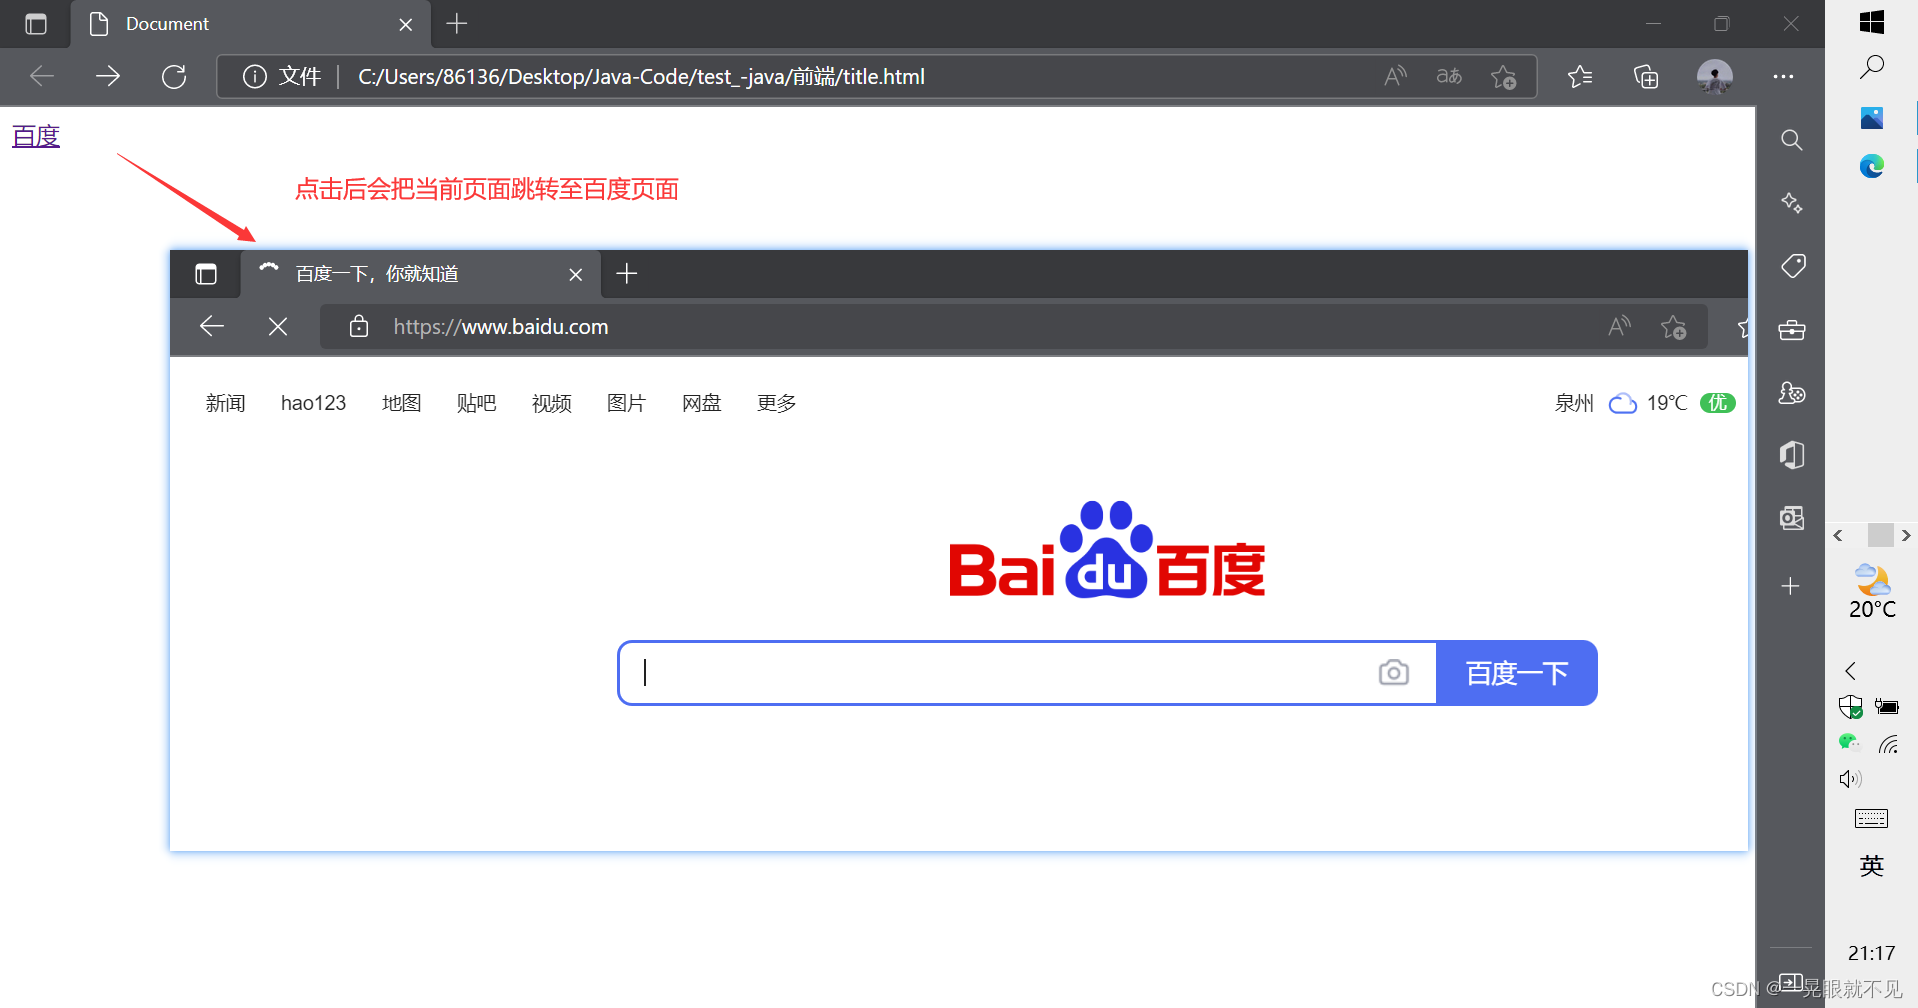Open the WeChat tray icon
The height and width of the screenshot is (1008, 1918).
[x=1849, y=742]
